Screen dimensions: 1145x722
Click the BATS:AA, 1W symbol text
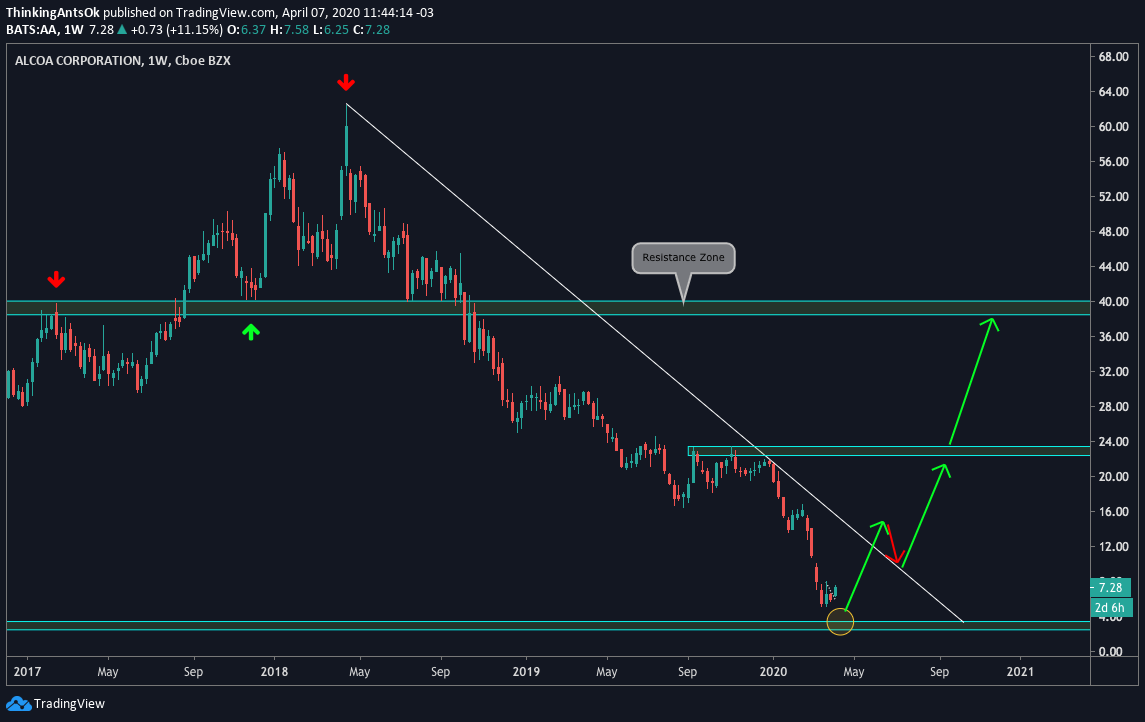pos(45,30)
